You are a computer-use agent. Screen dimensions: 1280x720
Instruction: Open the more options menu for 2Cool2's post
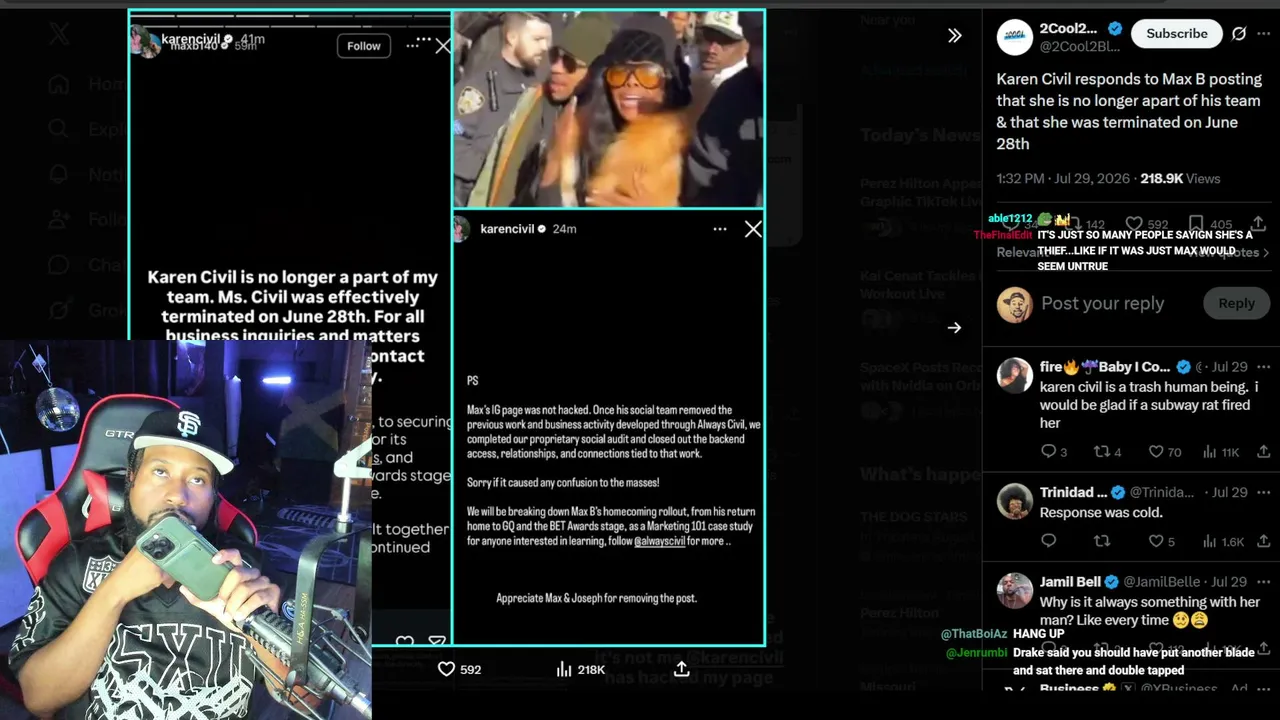1264,33
